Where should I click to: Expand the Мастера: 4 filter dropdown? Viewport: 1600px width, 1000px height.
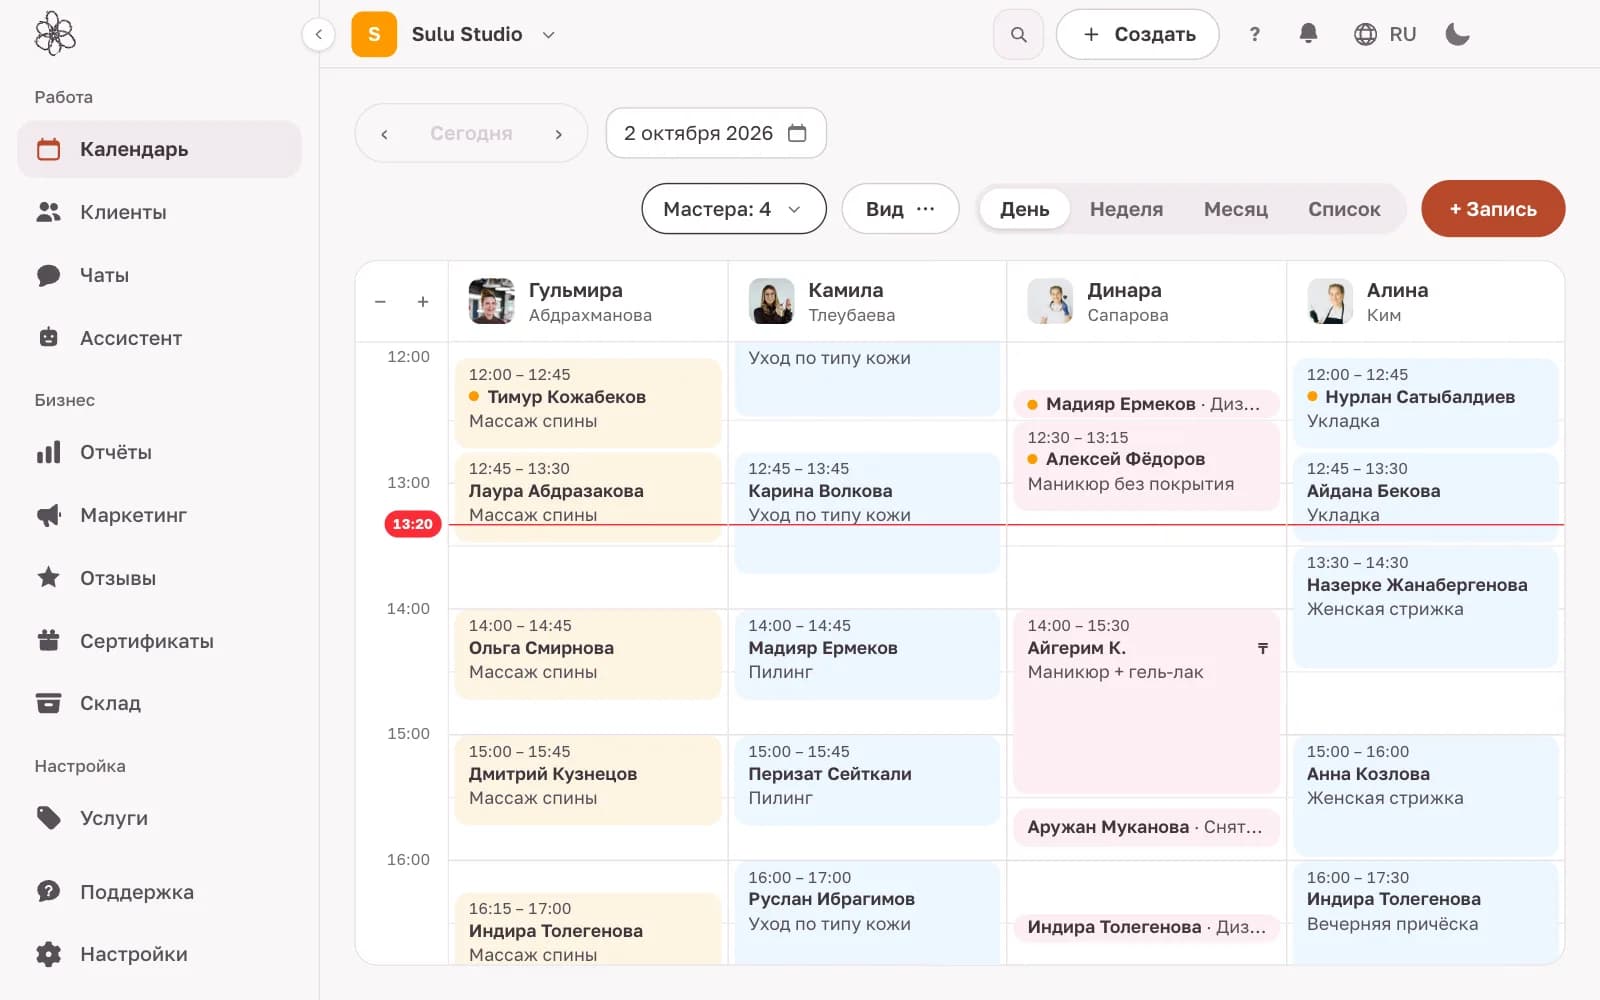(734, 209)
